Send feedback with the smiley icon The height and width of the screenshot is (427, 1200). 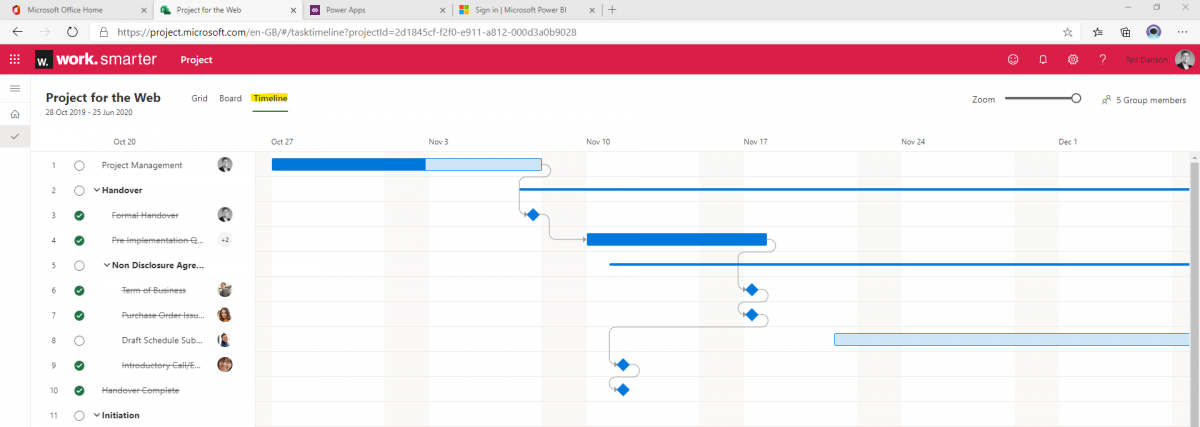(1012, 60)
